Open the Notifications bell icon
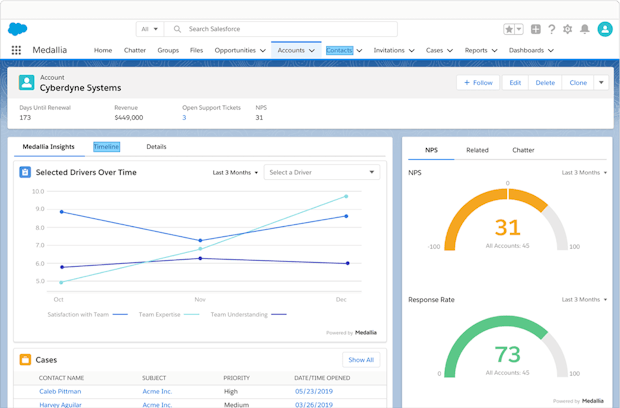620x408 pixels. [x=584, y=29]
